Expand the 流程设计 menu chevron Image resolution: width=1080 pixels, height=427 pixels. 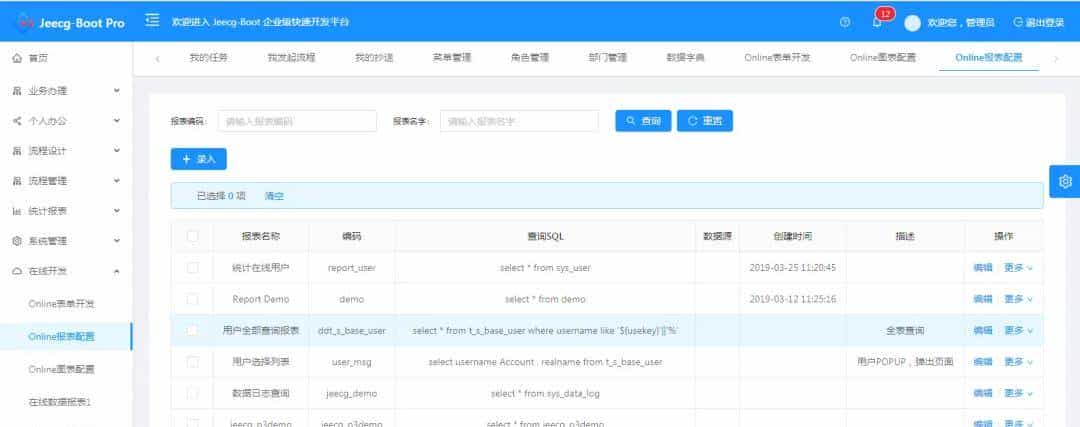point(116,151)
